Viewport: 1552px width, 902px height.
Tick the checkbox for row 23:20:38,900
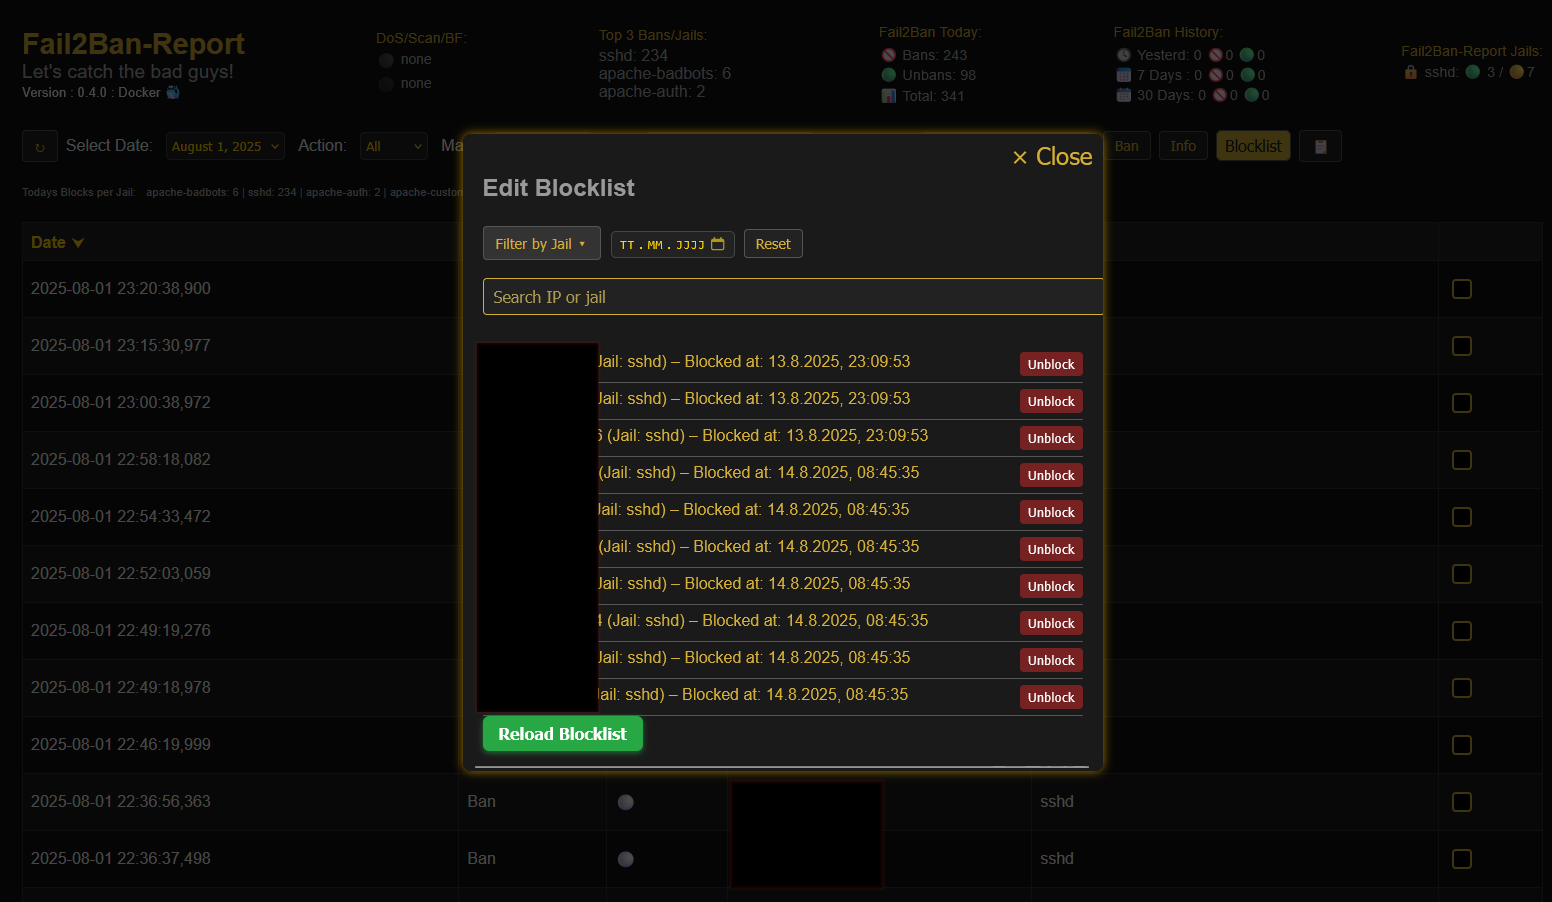[x=1462, y=289]
